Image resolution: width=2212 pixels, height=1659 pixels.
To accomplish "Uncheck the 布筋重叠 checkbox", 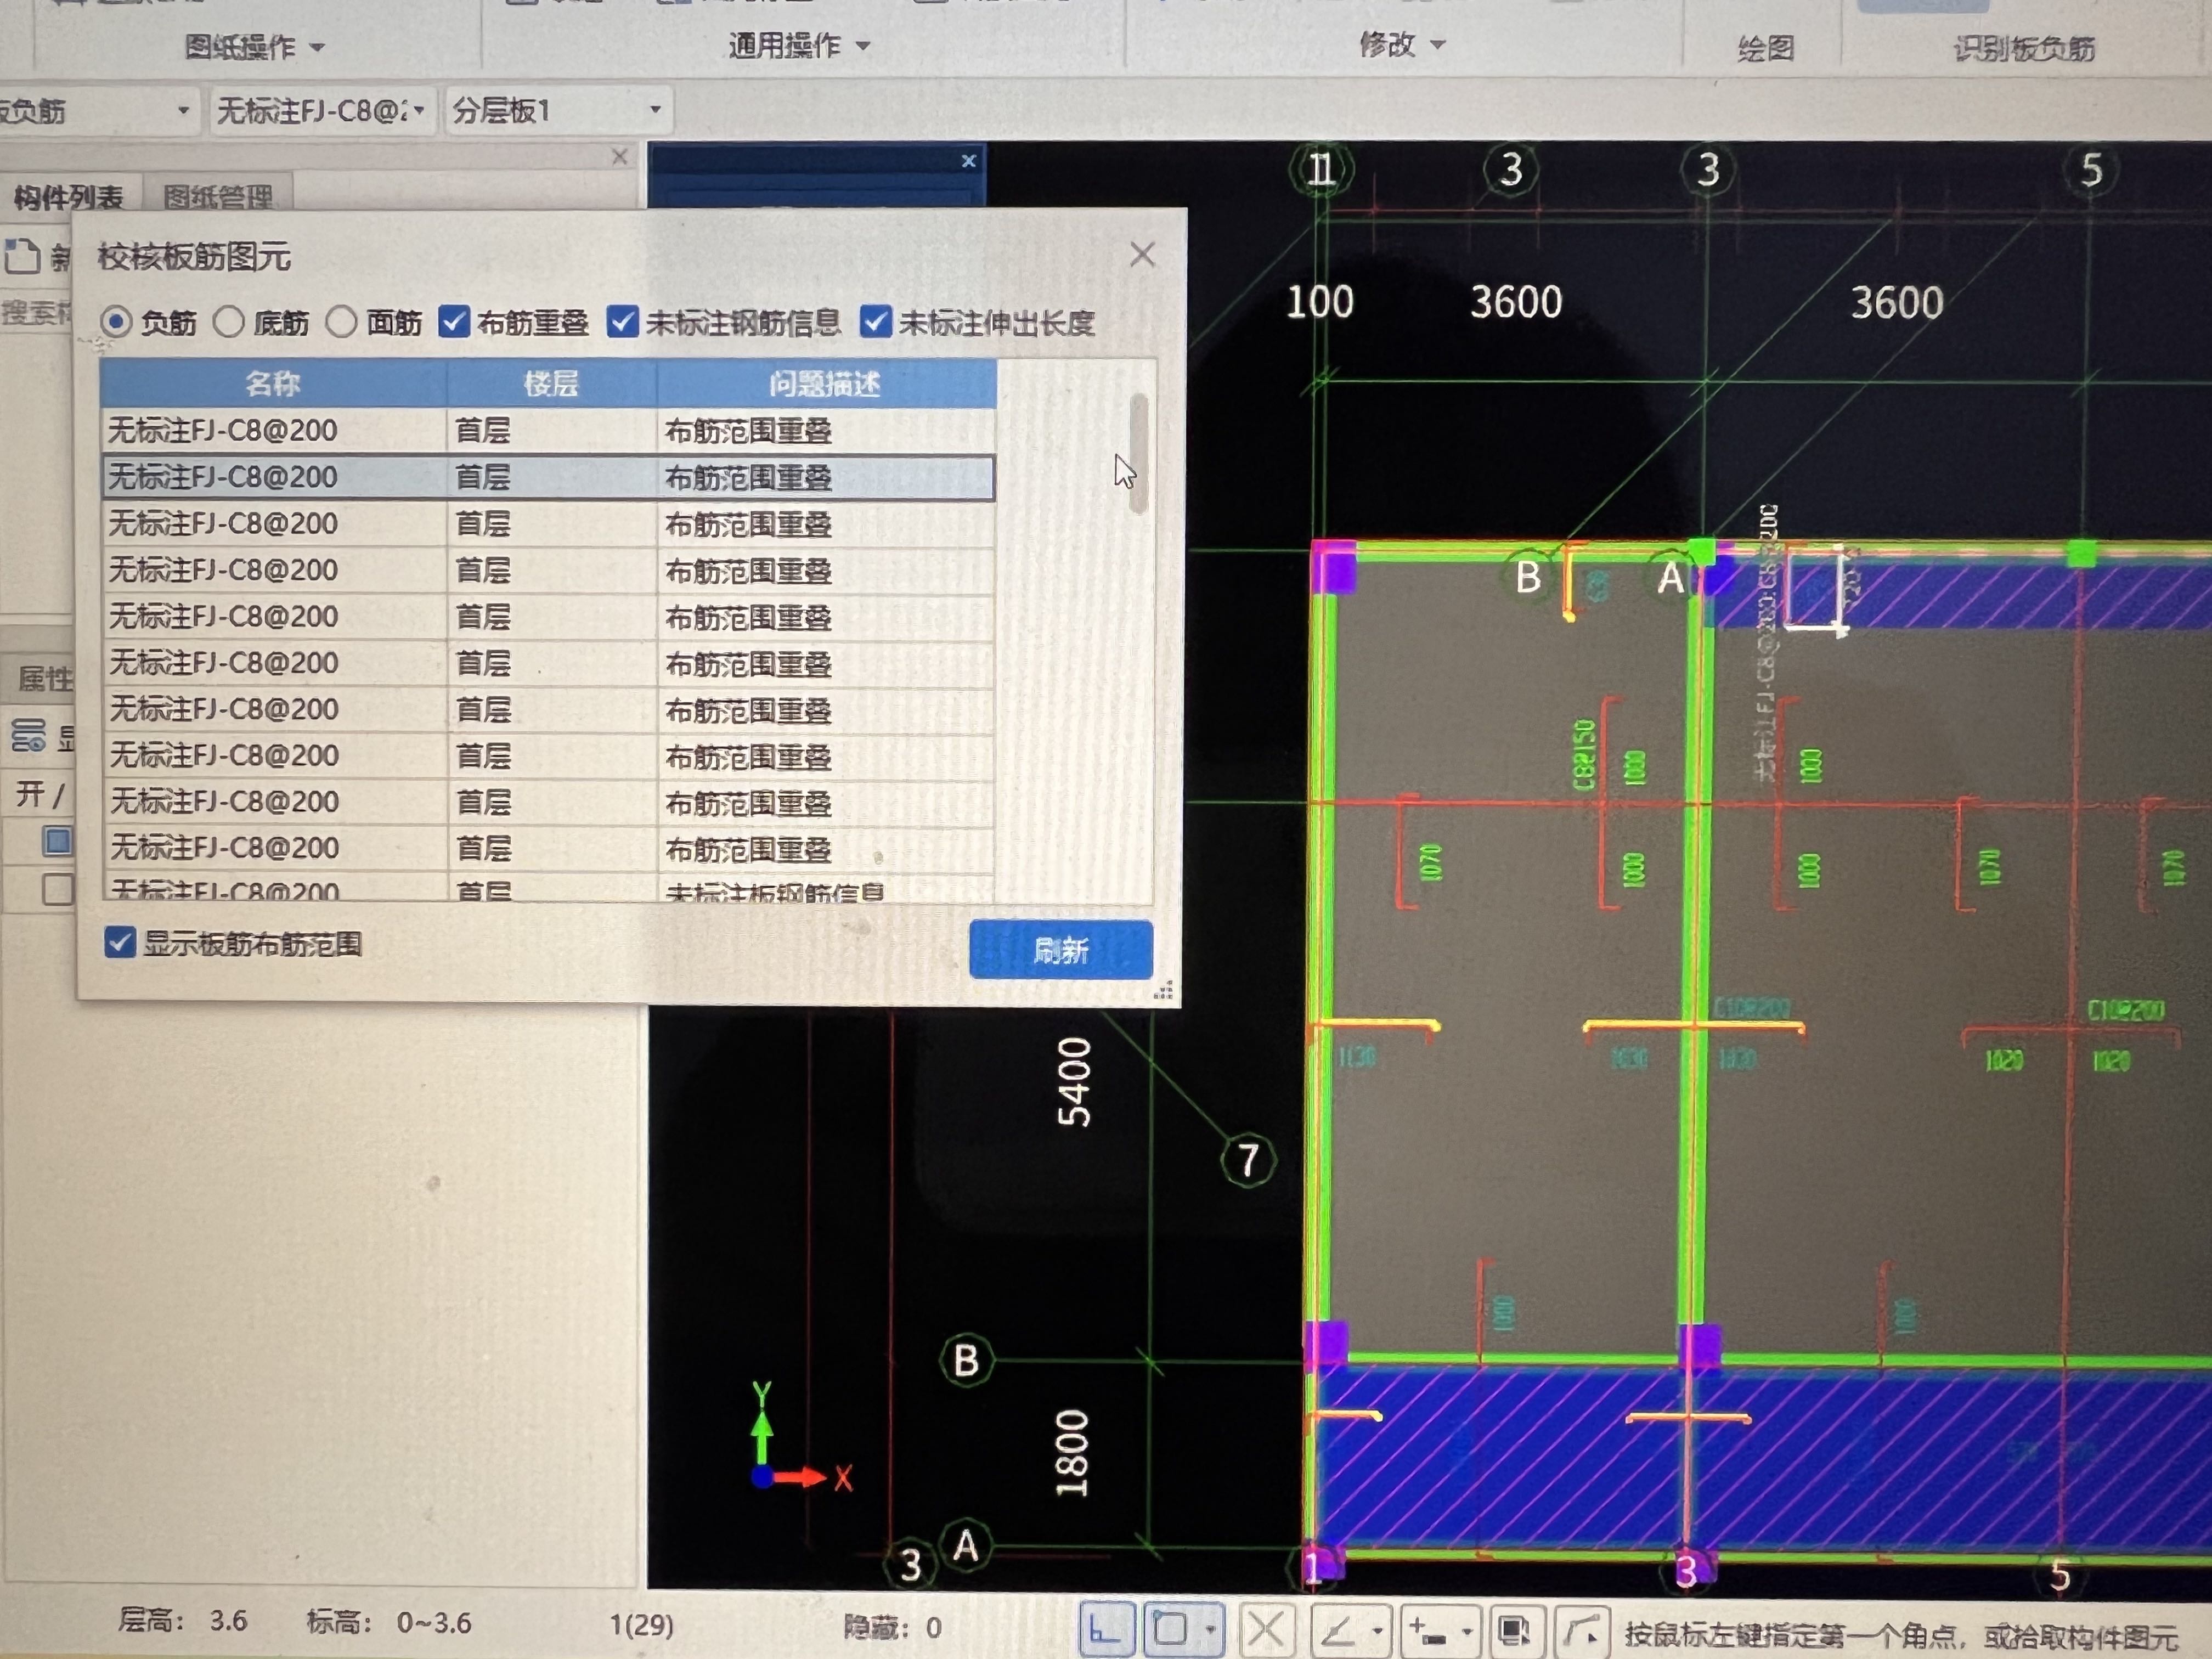I will (x=454, y=322).
